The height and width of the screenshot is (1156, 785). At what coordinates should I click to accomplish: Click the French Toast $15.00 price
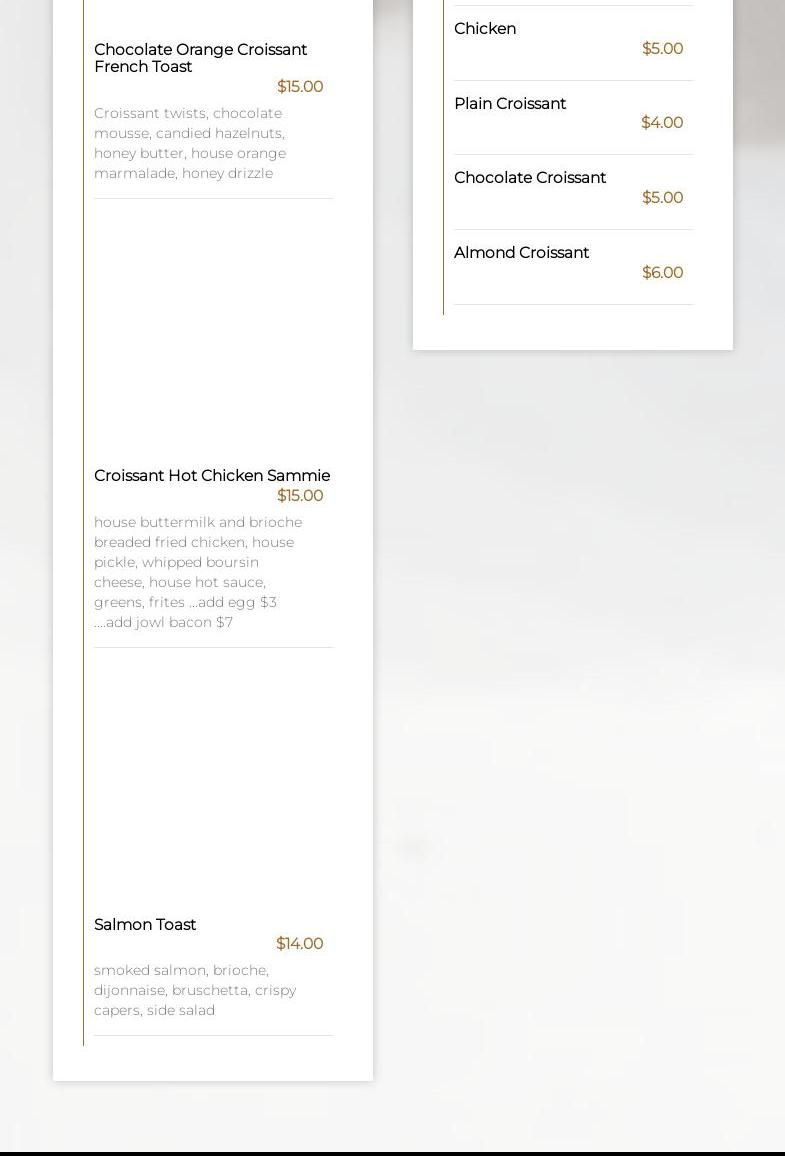[x=299, y=87]
